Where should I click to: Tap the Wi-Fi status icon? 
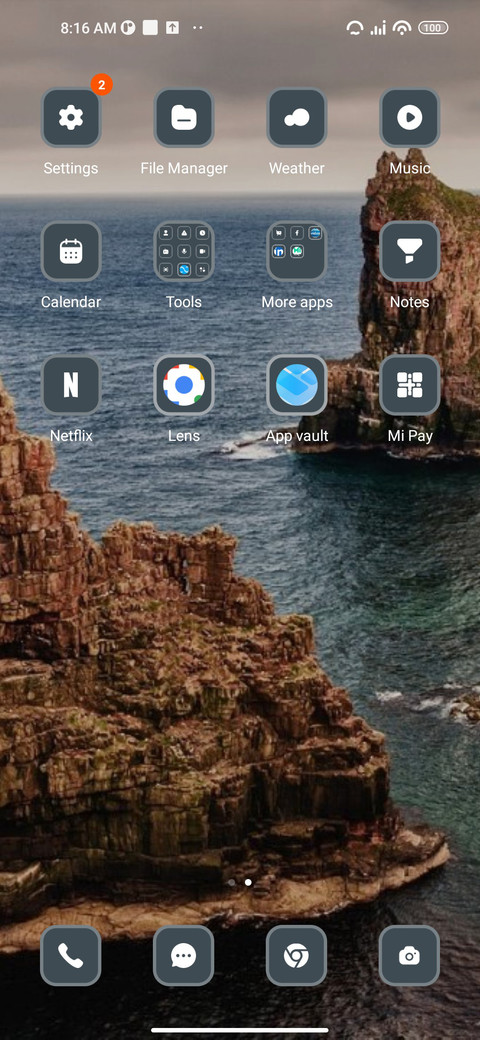tap(402, 28)
